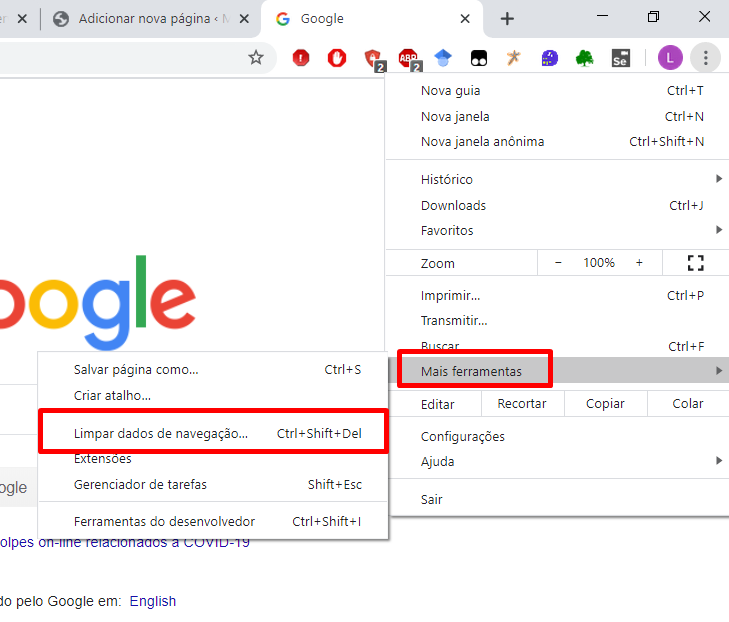This screenshot has width=729, height=622.
Task: Click the blue graduation cap extension icon
Action: (x=443, y=58)
